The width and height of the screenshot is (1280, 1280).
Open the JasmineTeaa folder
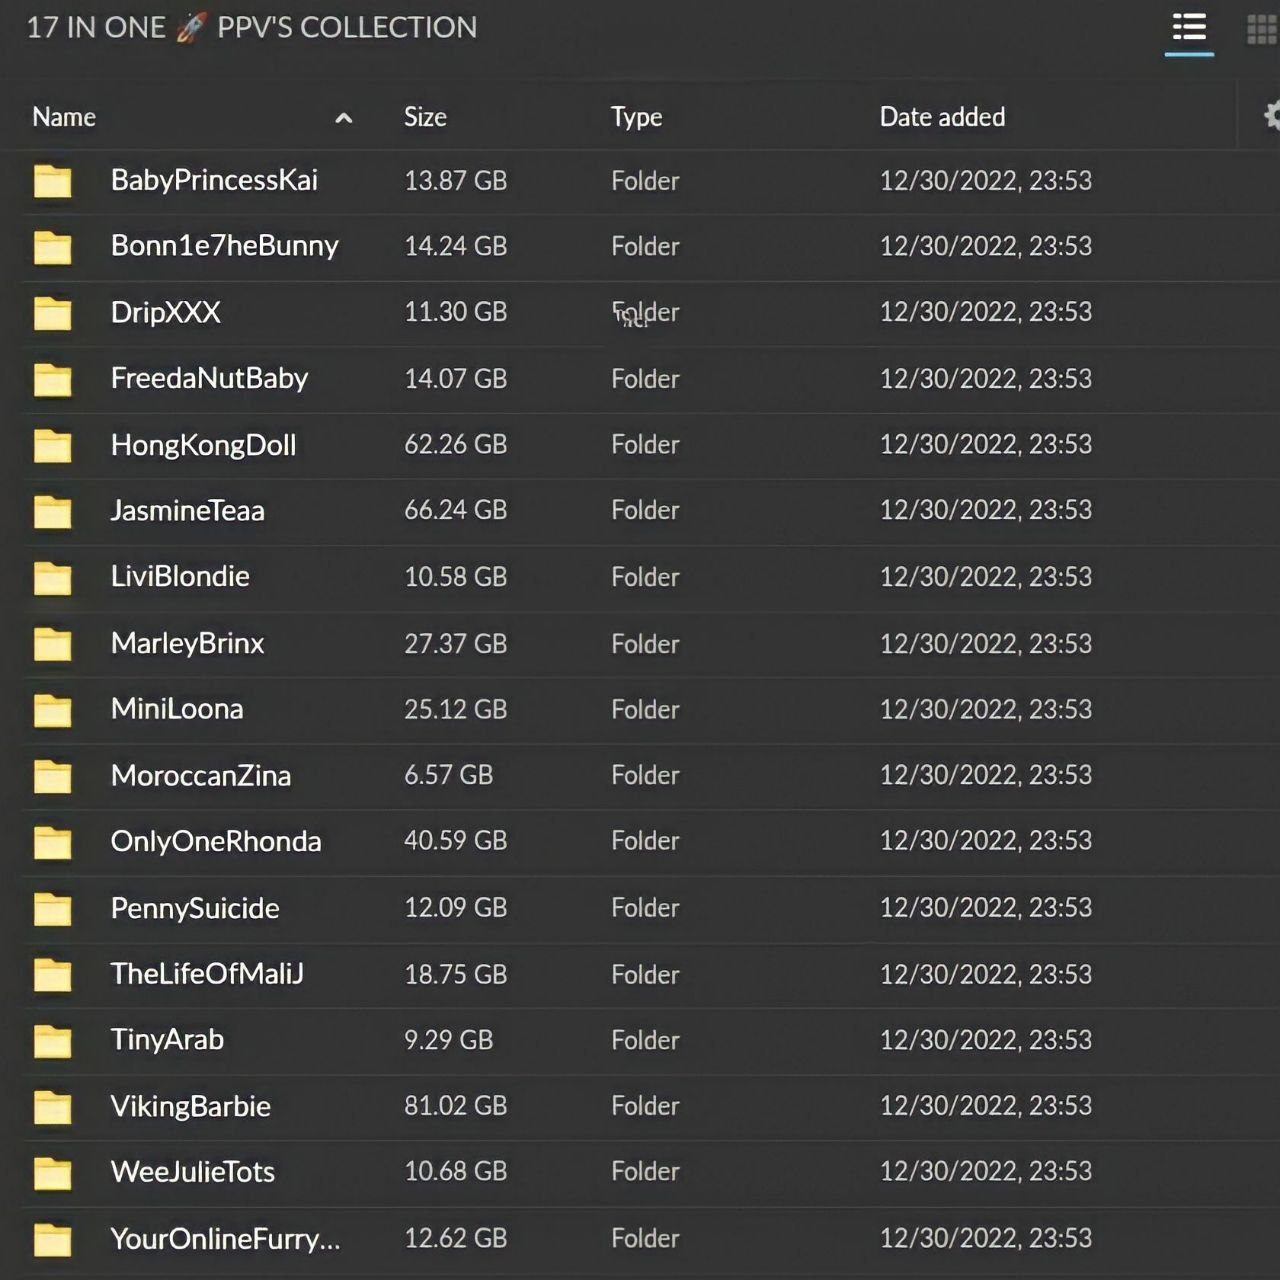[187, 511]
